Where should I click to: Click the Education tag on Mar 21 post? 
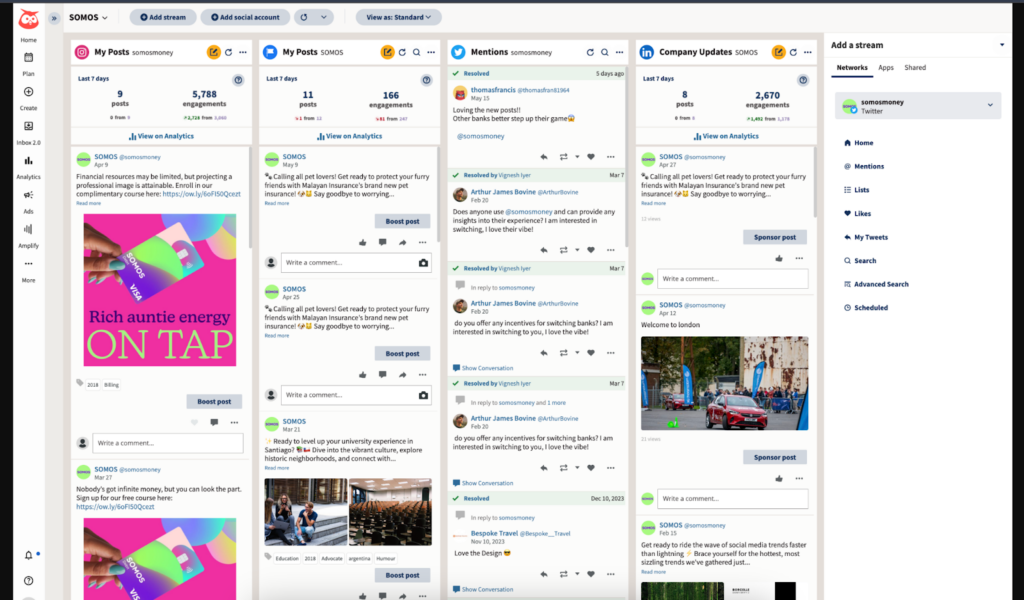coord(287,559)
